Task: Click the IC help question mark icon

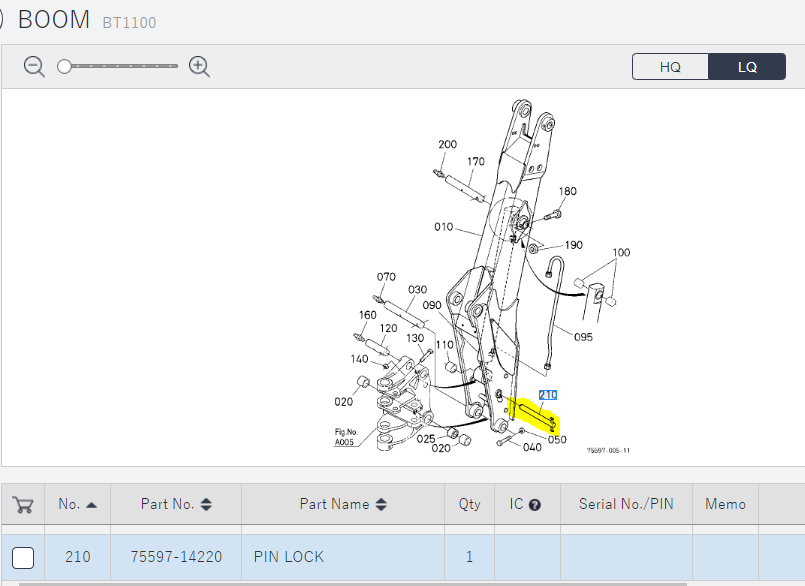Action: click(x=534, y=505)
